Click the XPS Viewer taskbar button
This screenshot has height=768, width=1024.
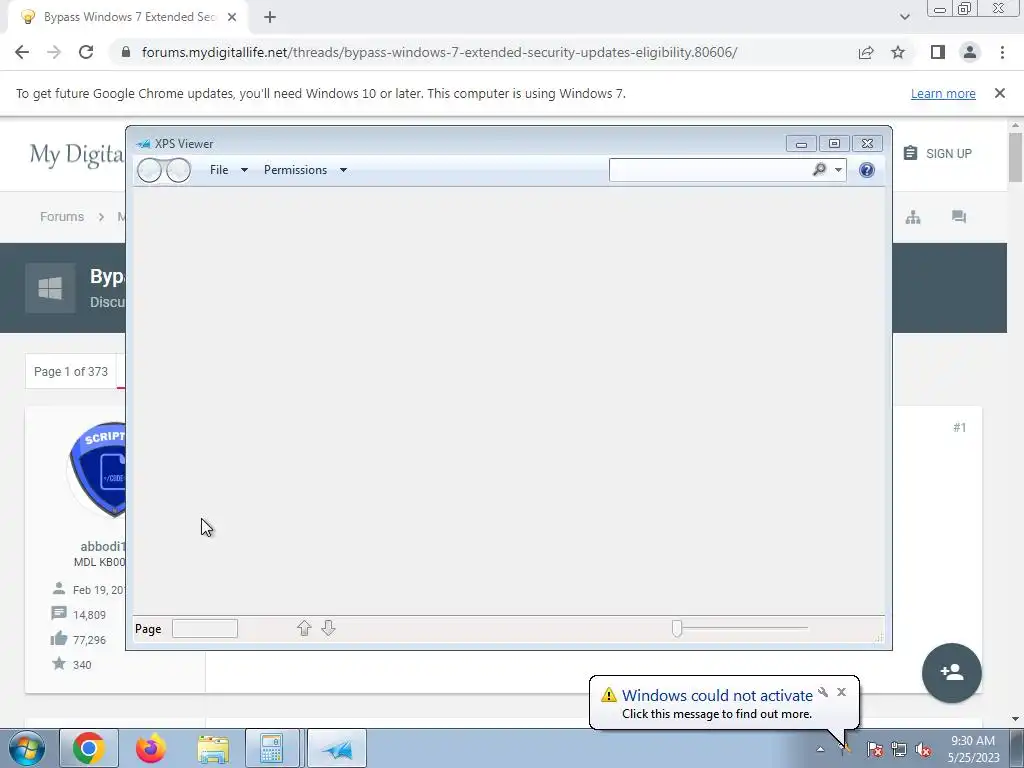pos(337,748)
